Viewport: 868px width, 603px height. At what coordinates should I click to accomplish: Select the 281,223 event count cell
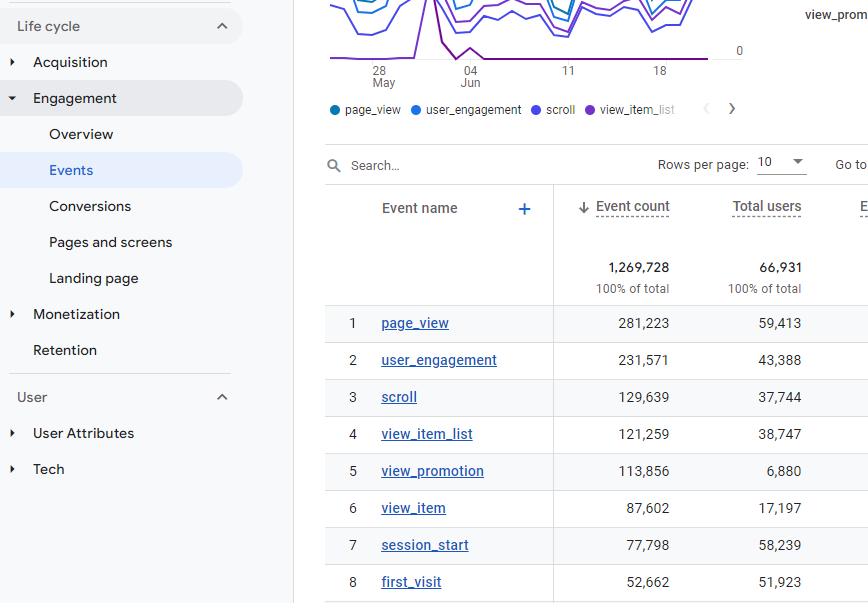tap(644, 323)
